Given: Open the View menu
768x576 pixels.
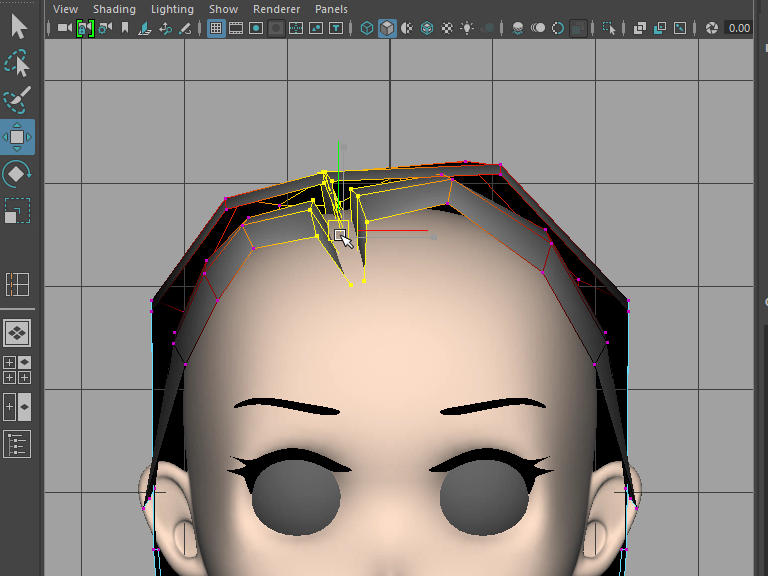Looking at the screenshot, I should [65, 9].
